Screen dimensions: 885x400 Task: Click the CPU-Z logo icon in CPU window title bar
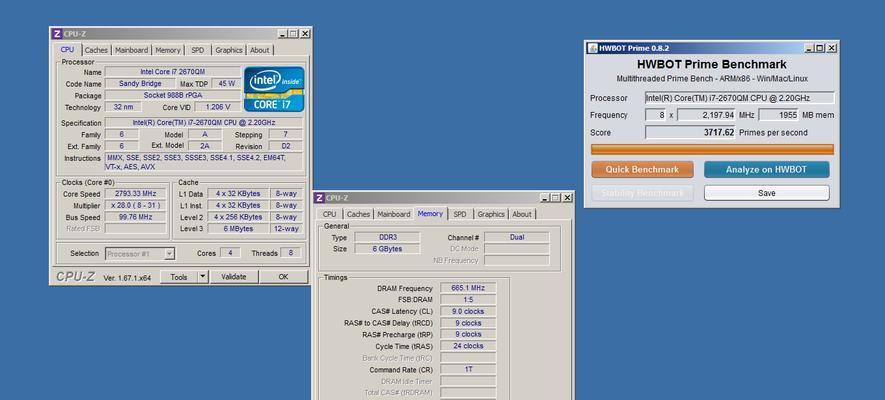(56, 34)
